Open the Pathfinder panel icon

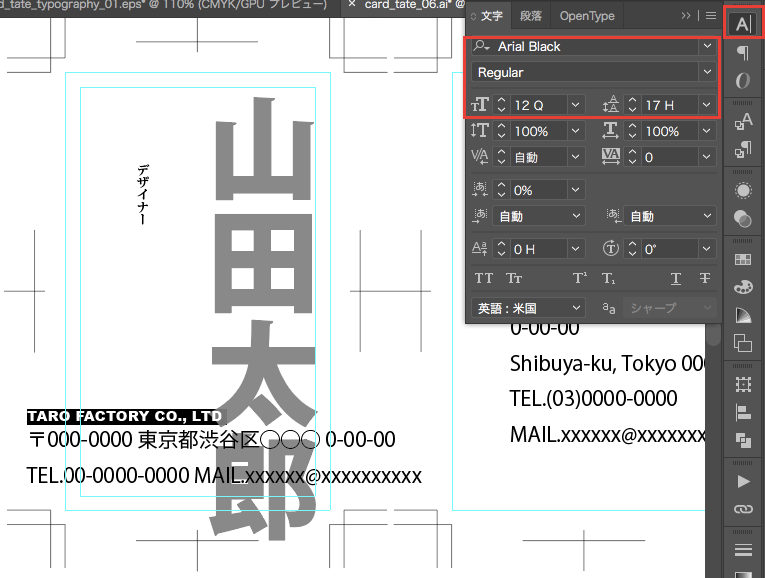742,440
